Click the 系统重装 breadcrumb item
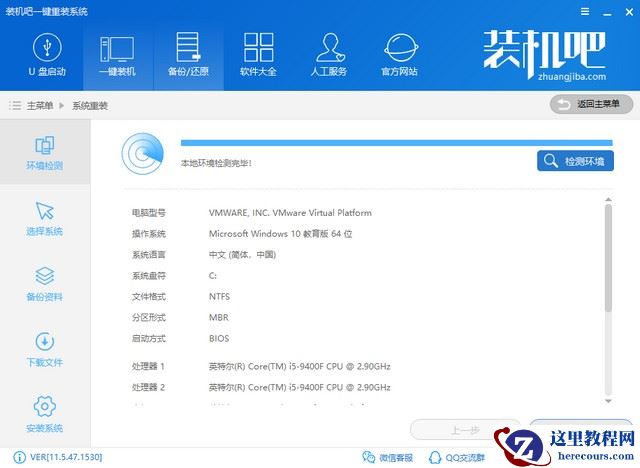 click(x=90, y=106)
